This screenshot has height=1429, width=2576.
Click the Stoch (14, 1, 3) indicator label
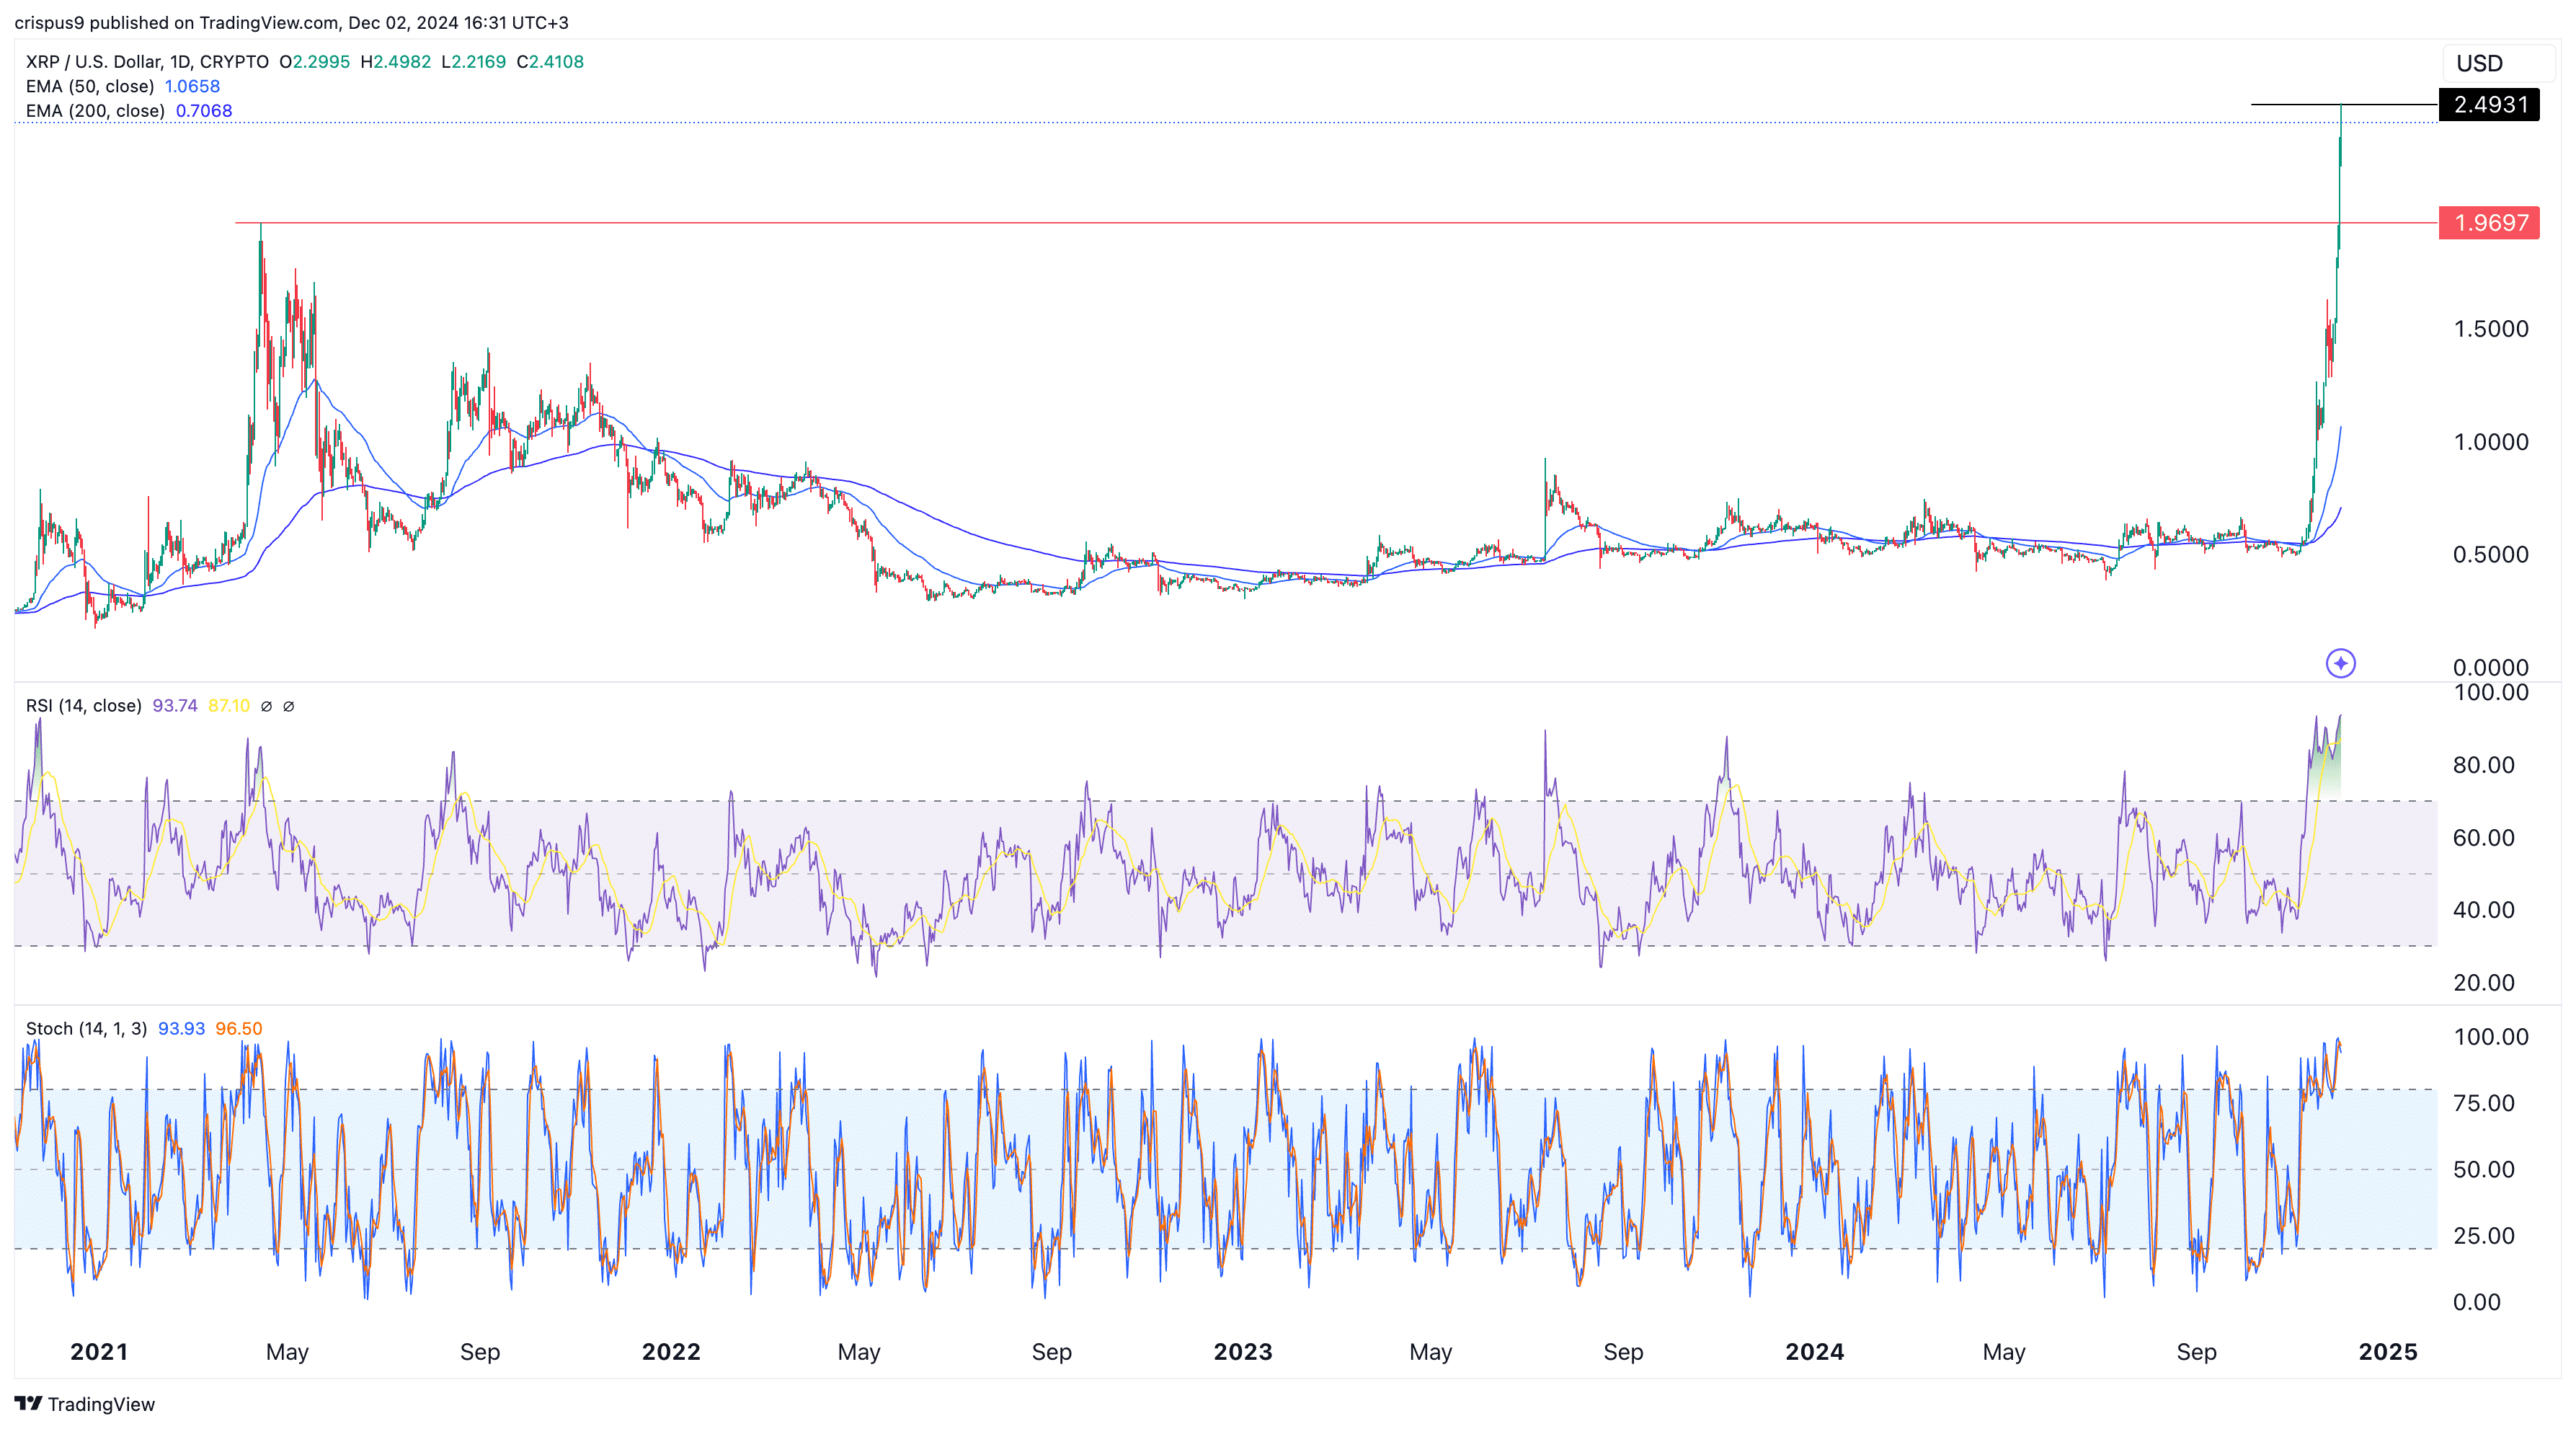86,1029
